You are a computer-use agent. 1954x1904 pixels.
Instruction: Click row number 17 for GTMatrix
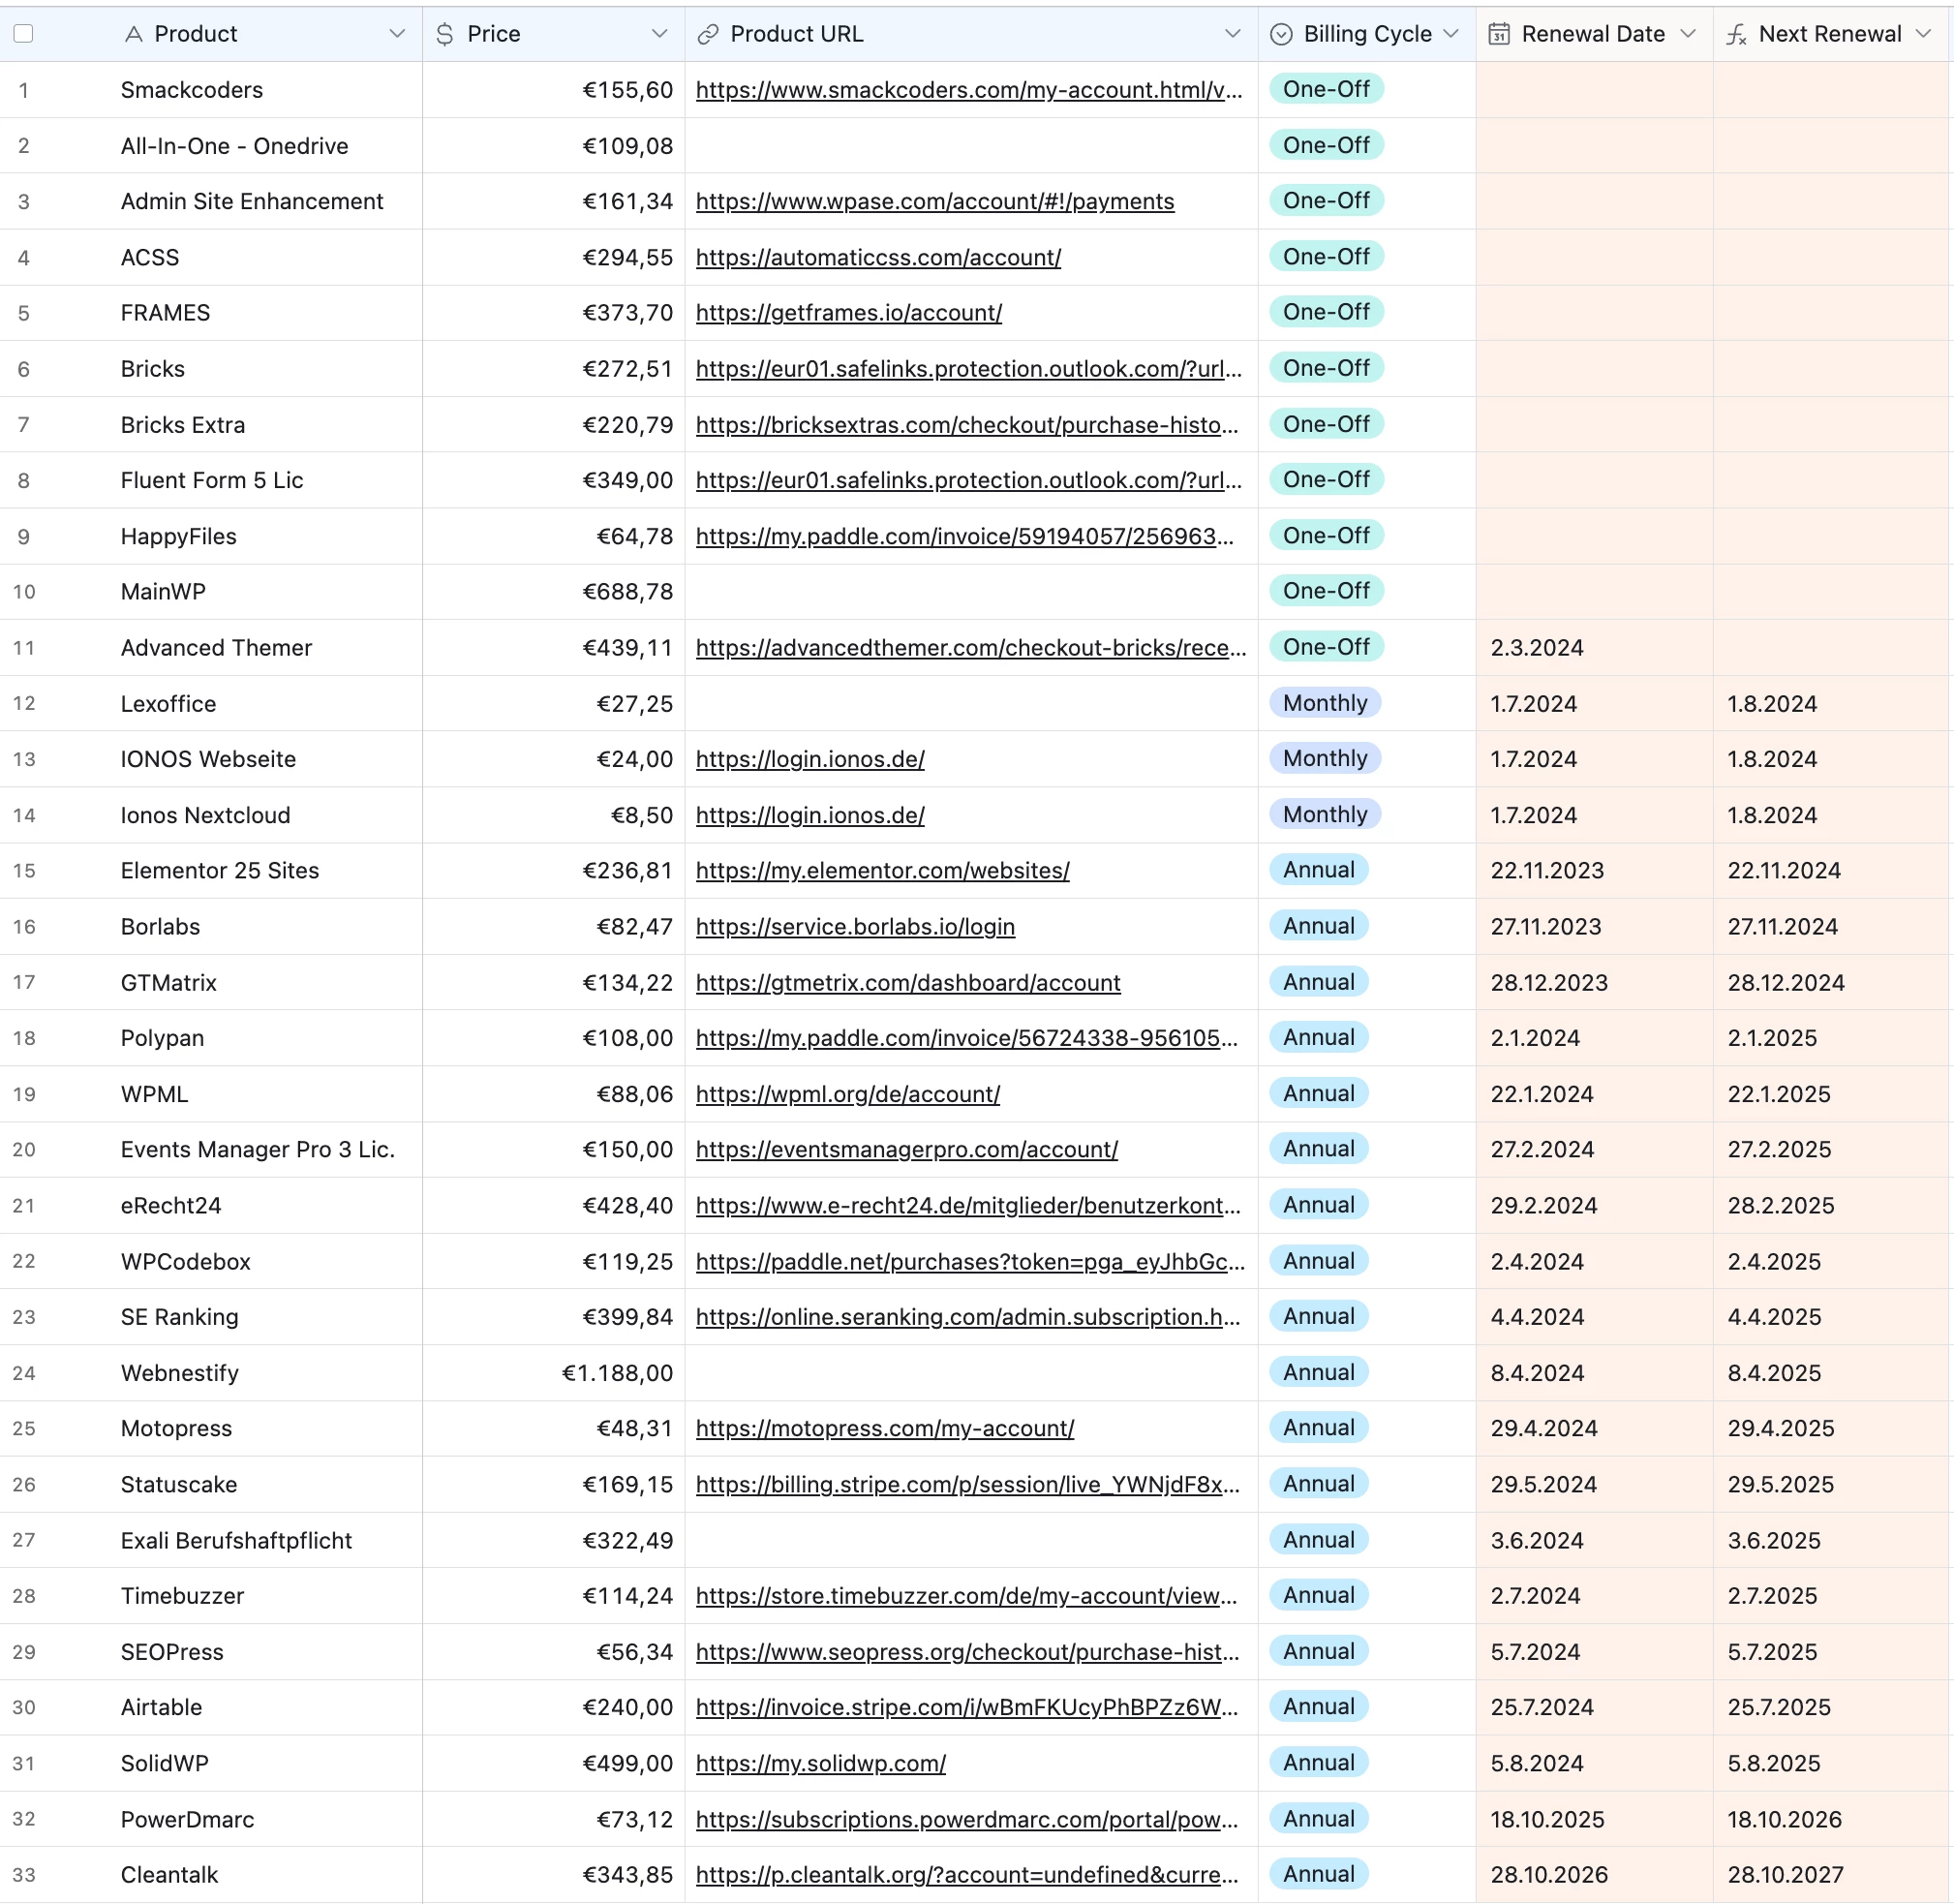[24, 983]
